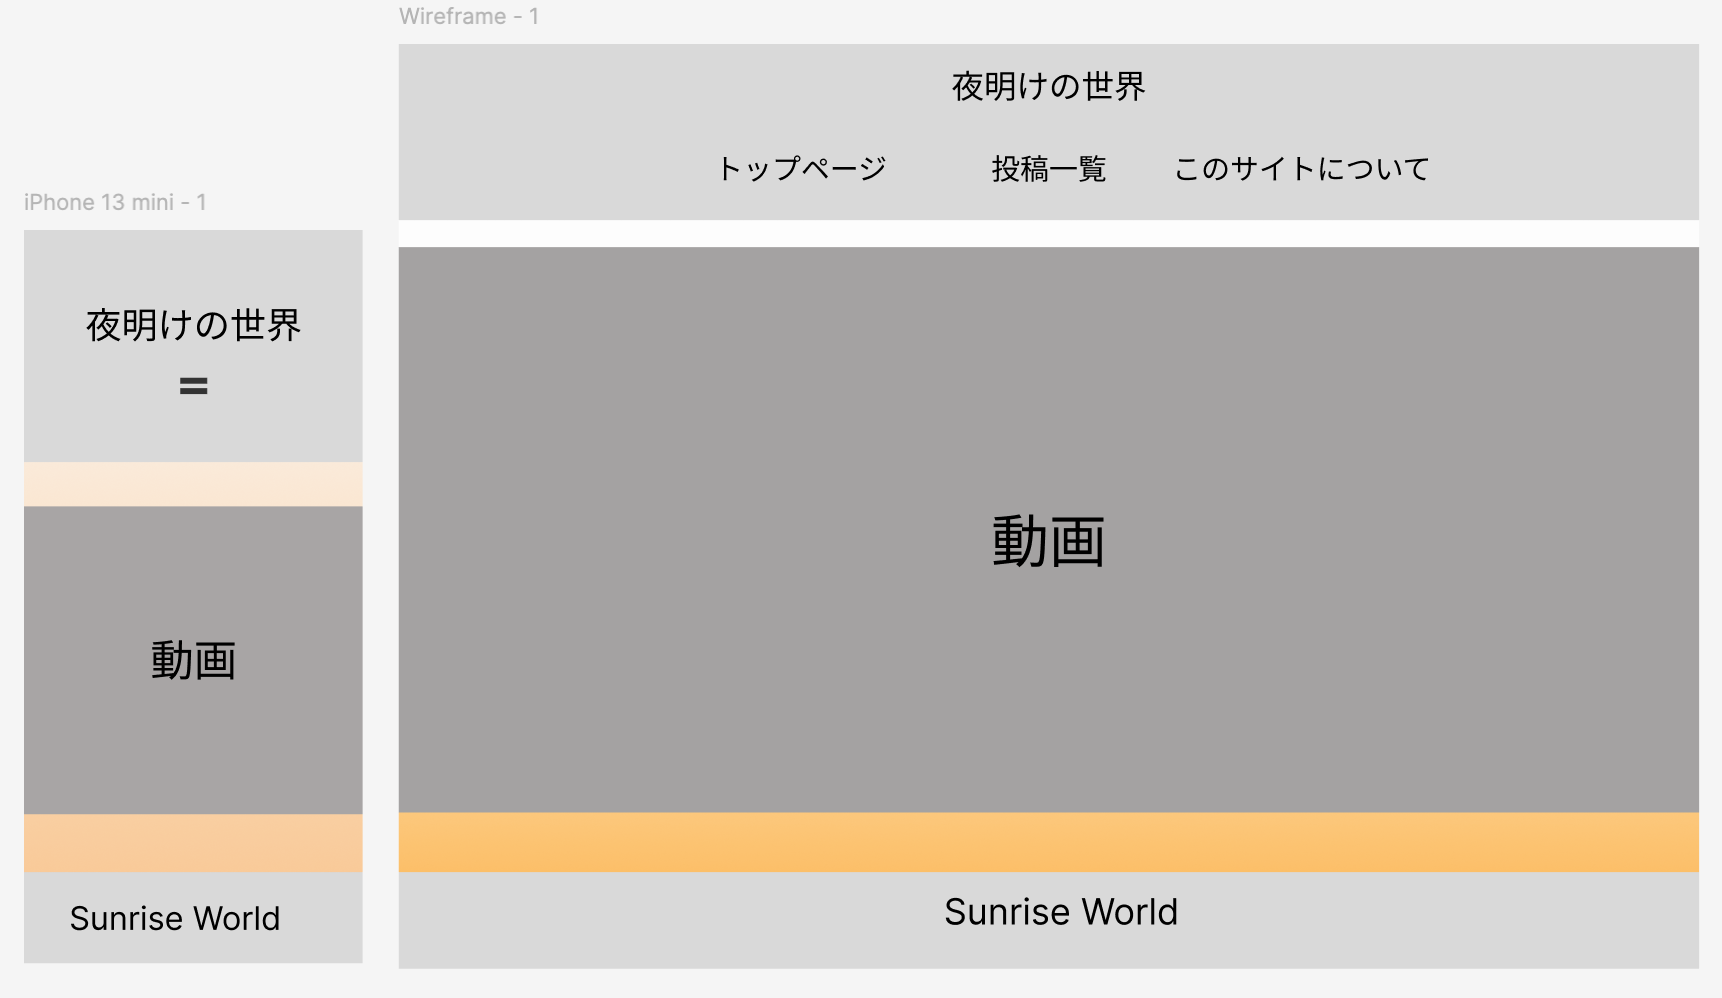The image size is (1722, 998).
Task: Click the このサイトについて navigation link
Action: pyautogui.click(x=1301, y=169)
